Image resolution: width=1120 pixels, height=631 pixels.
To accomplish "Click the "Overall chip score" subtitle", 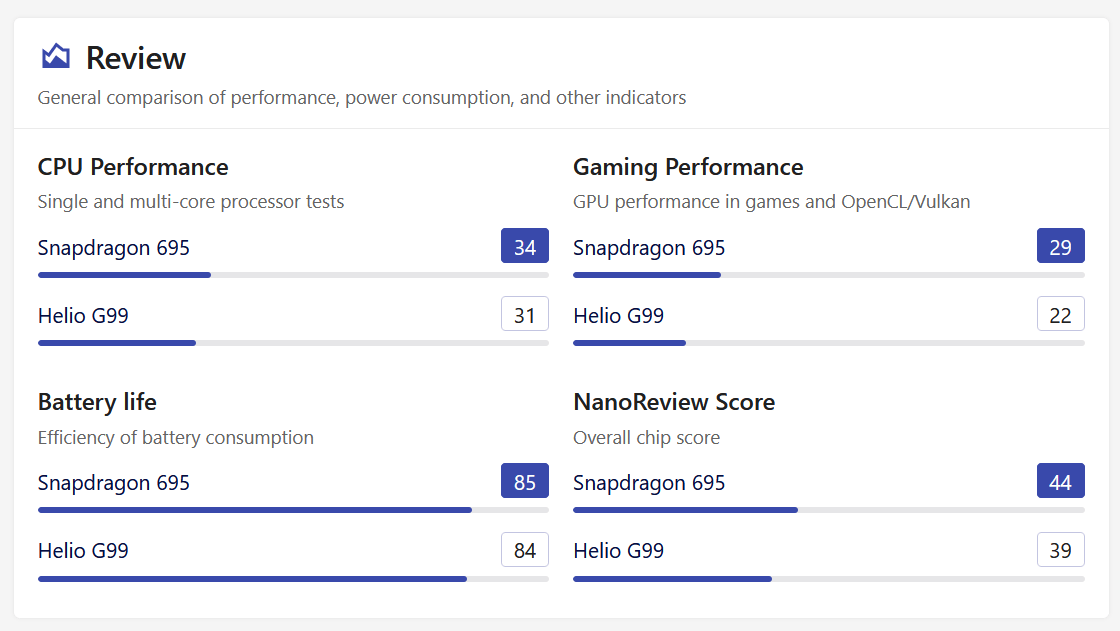I will [x=646, y=437].
